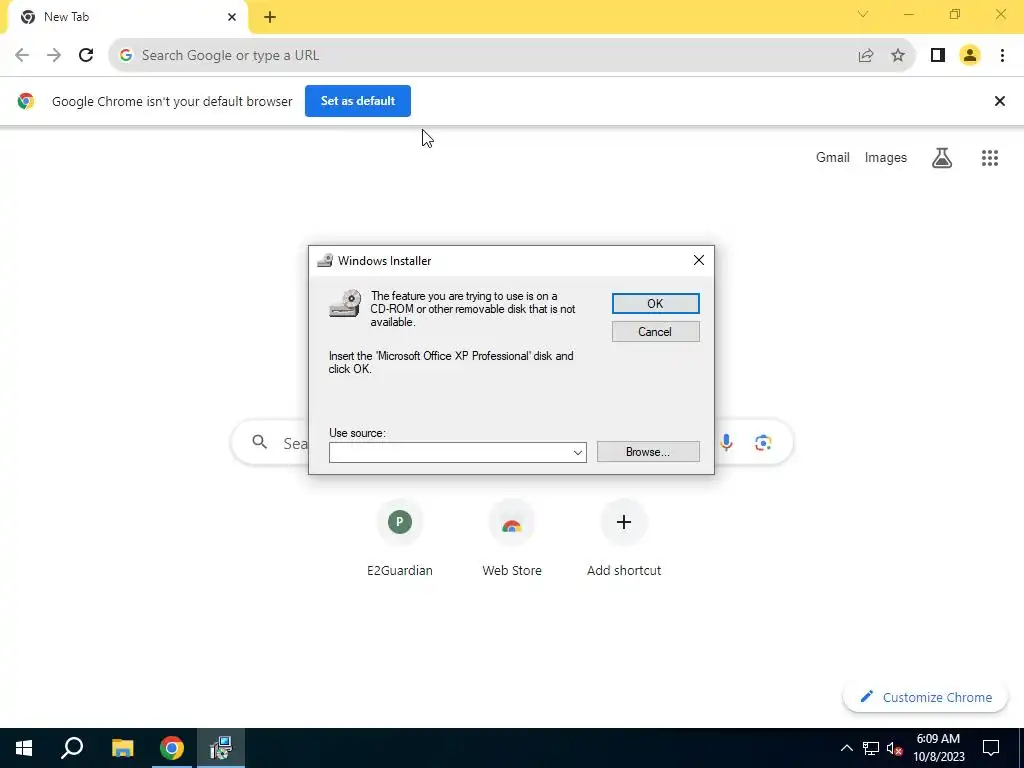Close the New Tab tab

(x=232, y=17)
